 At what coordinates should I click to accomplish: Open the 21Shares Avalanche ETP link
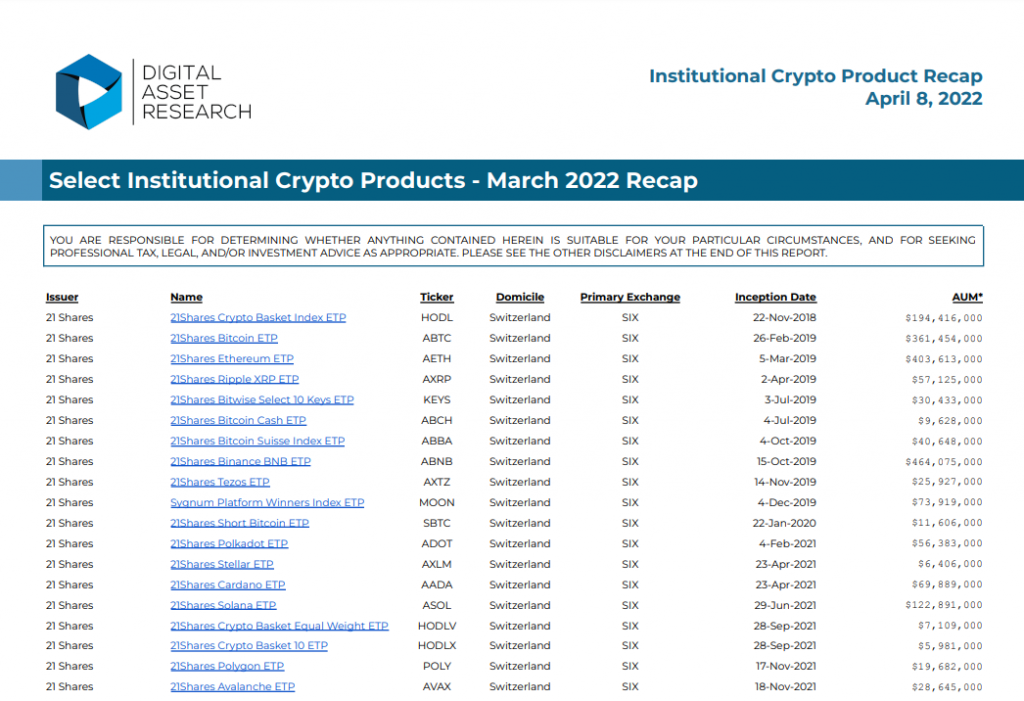[x=232, y=687]
